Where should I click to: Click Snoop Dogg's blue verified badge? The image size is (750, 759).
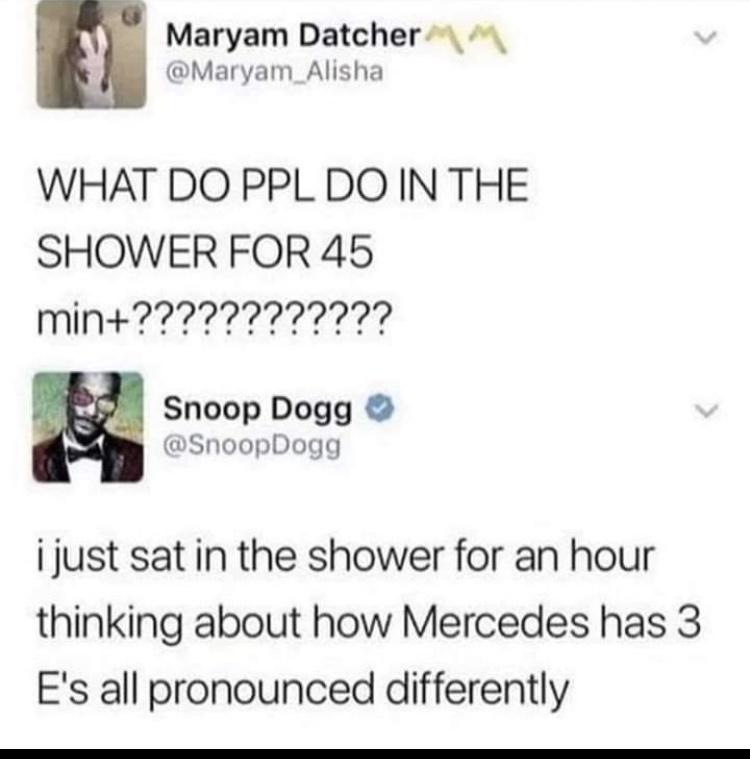coord(382,410)
